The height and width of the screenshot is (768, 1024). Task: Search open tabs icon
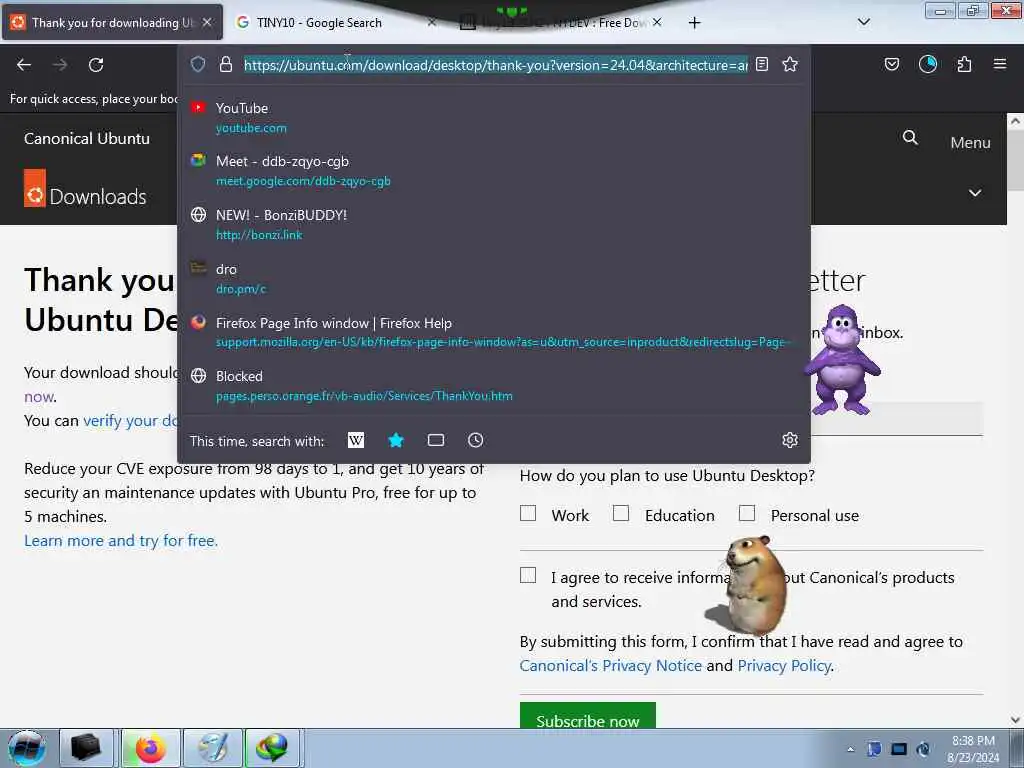(436, 440)
